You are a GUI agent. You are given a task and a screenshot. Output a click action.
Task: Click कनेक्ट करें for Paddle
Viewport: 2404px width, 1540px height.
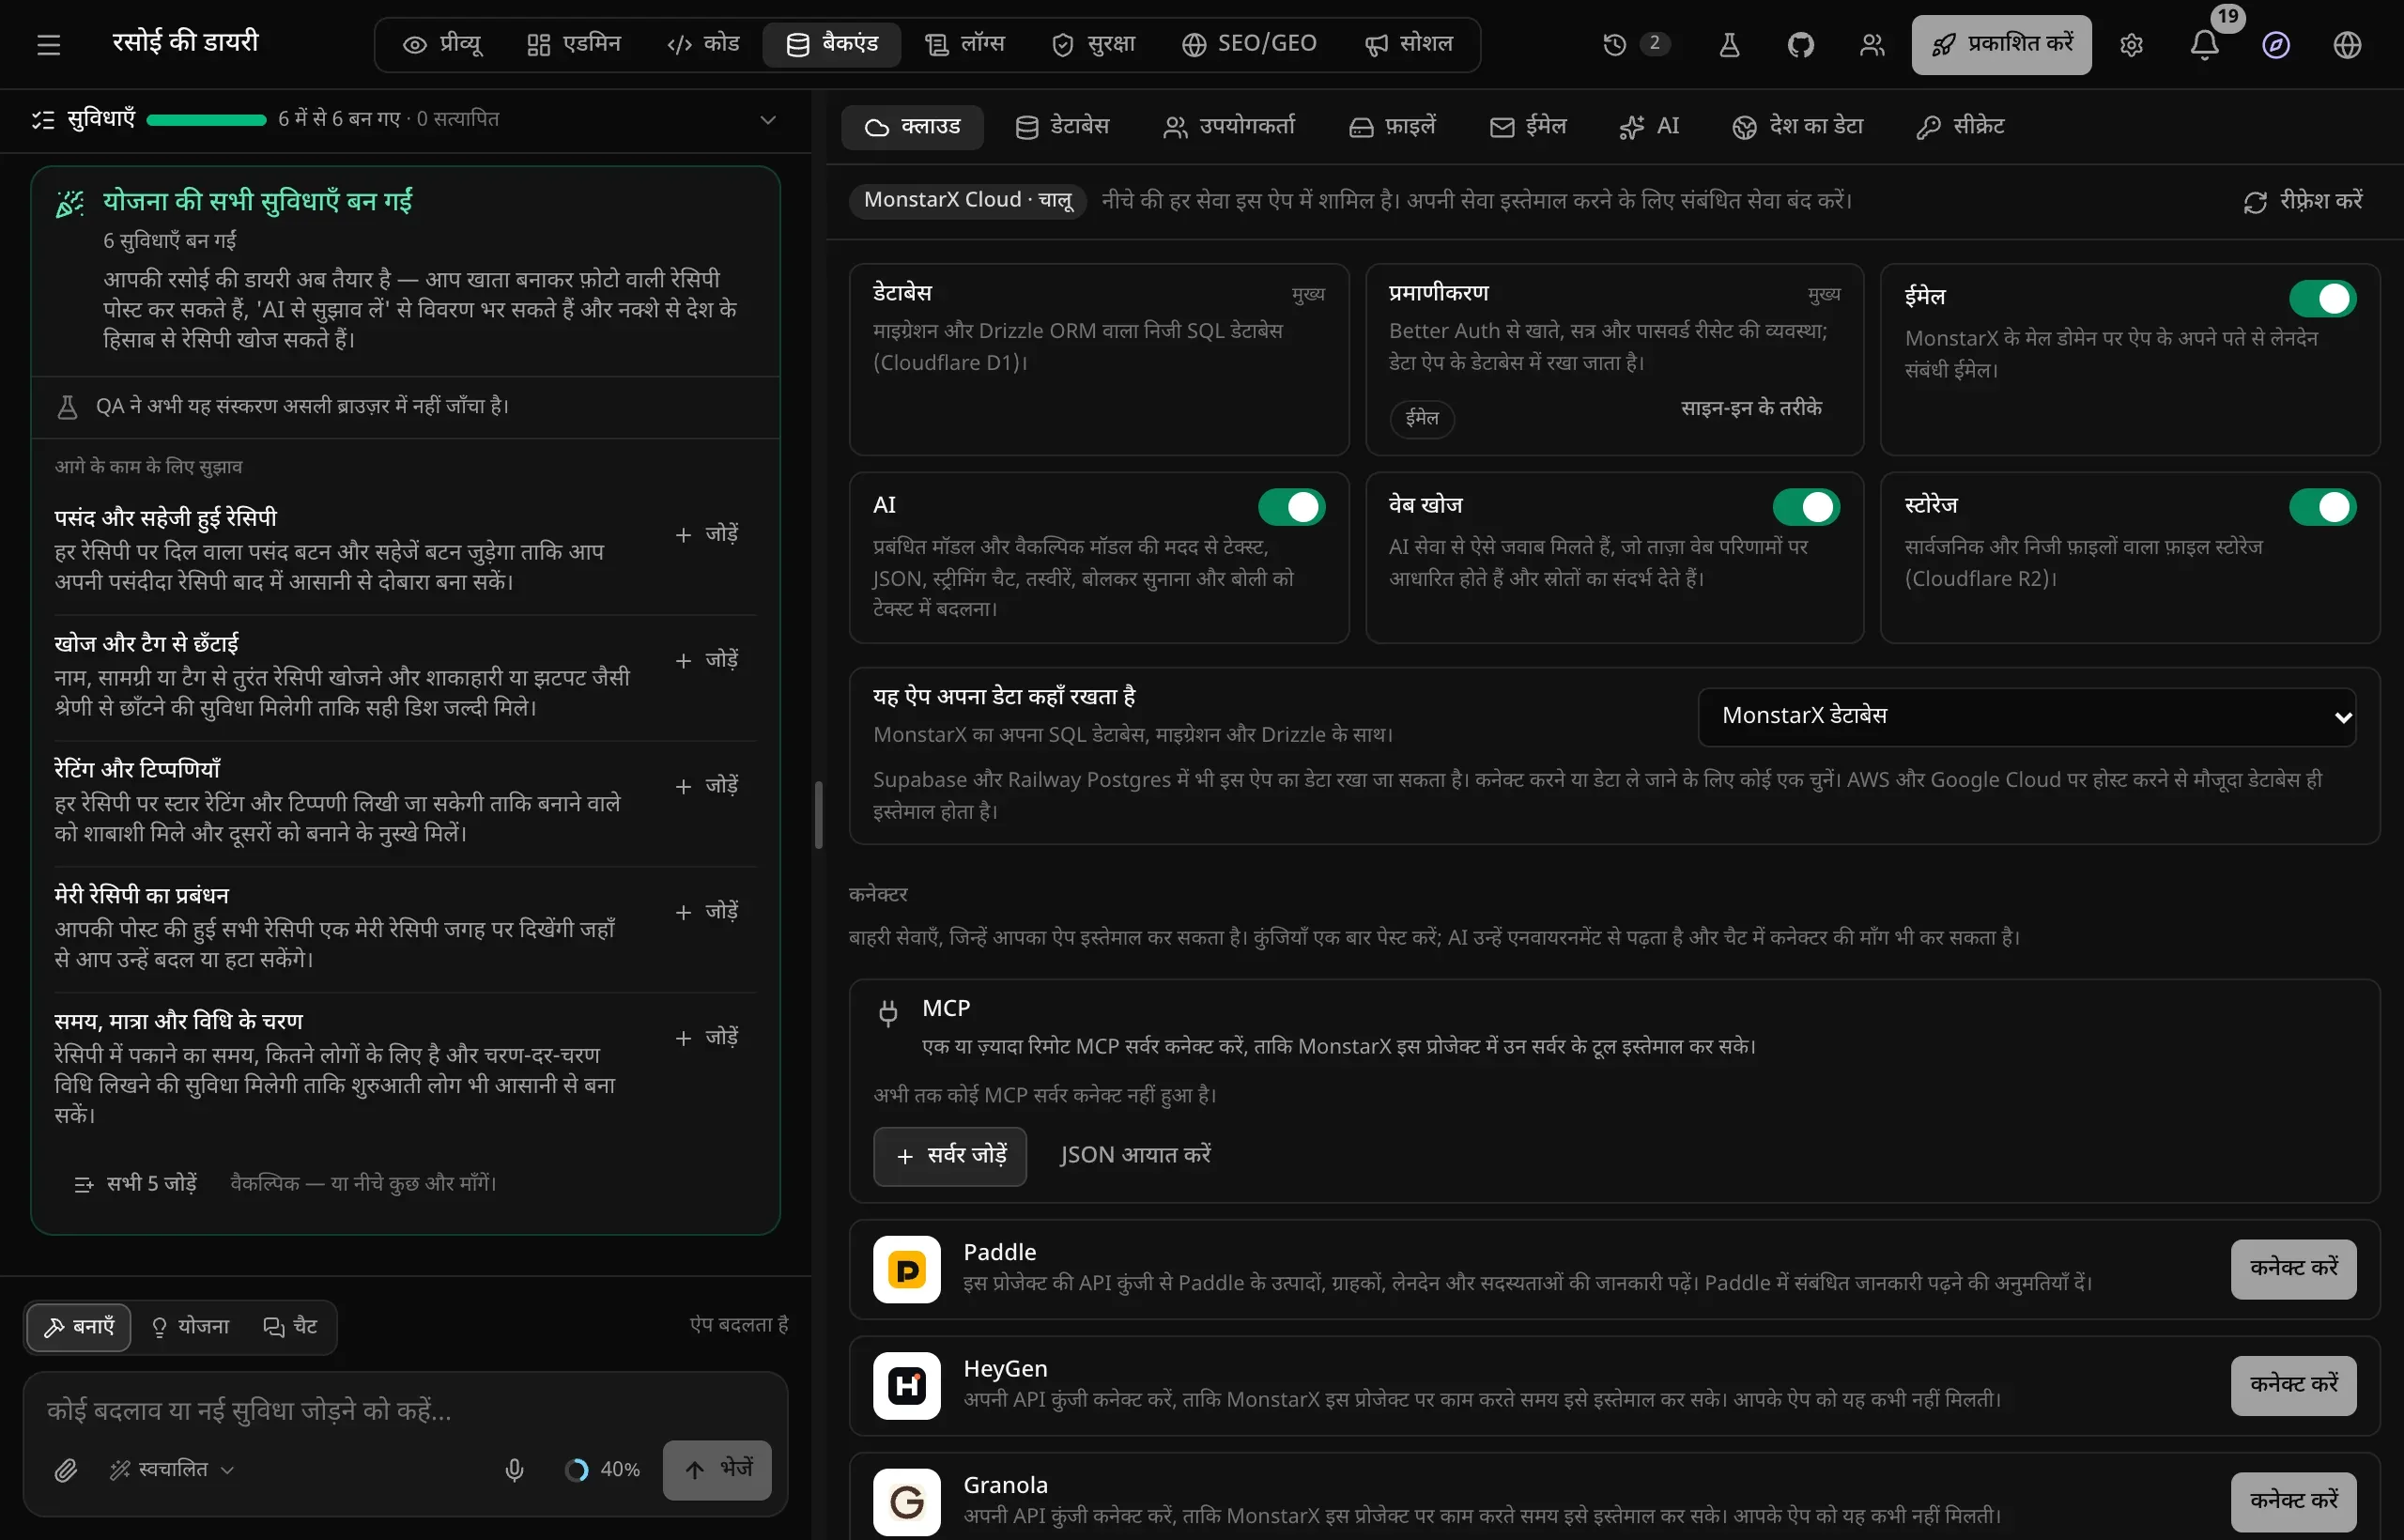pos(2293,1268)
